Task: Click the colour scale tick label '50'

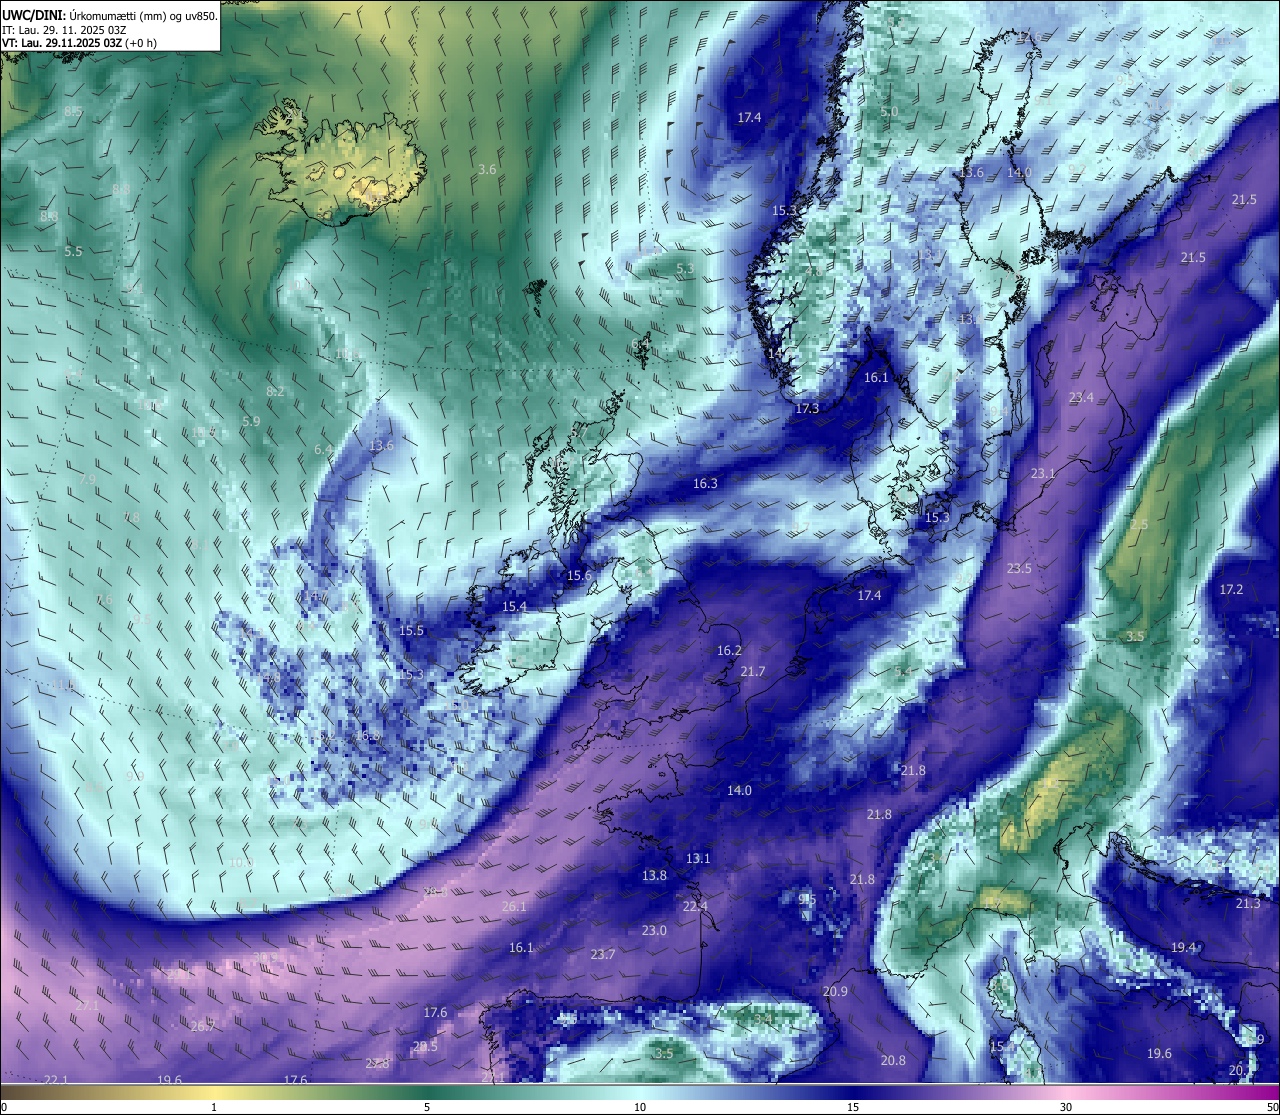Action: click(1272, 1107)
